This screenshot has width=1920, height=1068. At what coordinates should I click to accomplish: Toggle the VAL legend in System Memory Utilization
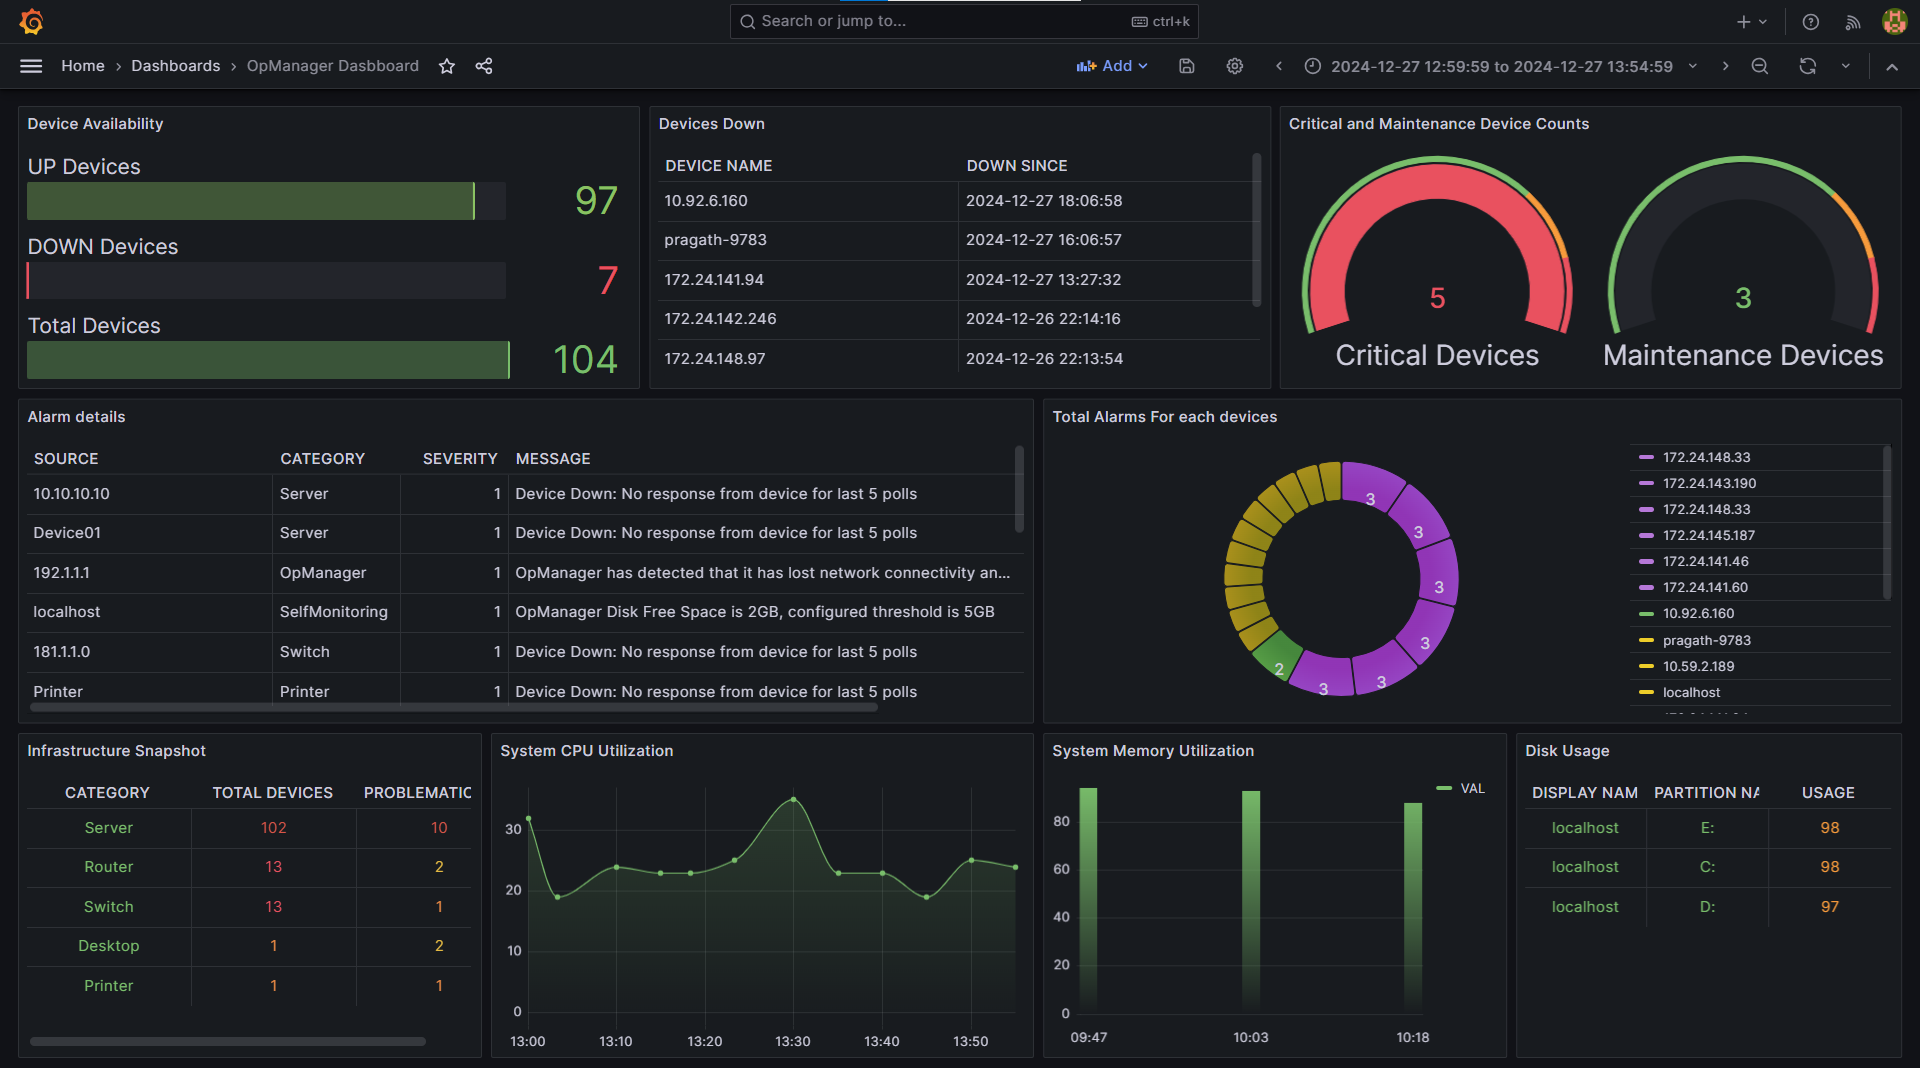click(1471, 788)
